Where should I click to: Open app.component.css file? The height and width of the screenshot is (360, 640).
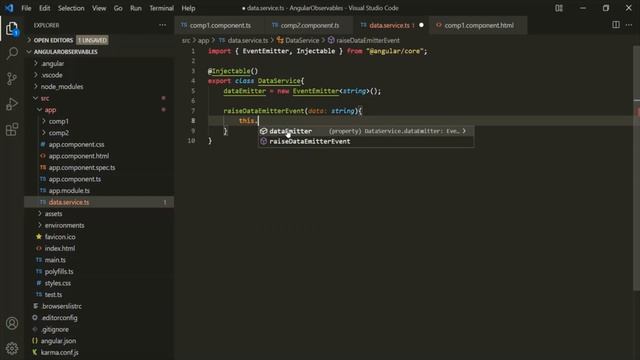tap(76, 144)
